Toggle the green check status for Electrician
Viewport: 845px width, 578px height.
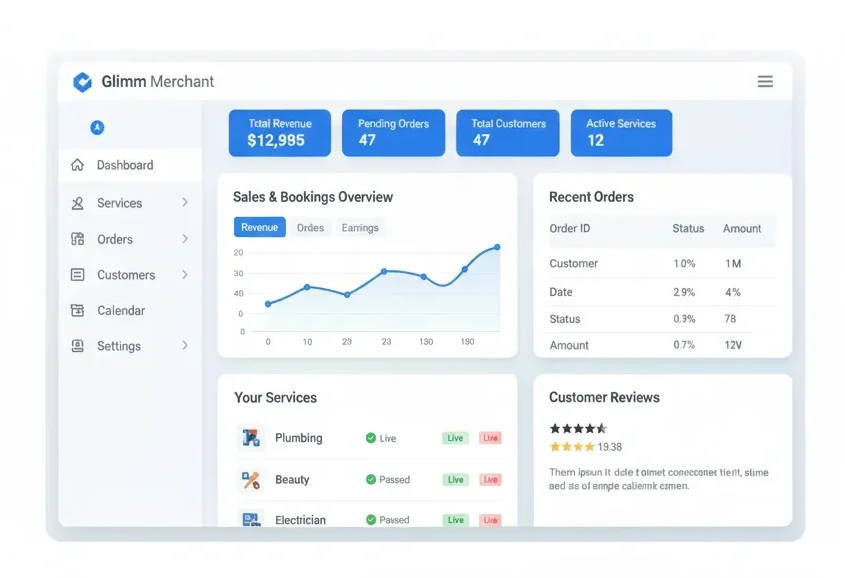[371, 520]
